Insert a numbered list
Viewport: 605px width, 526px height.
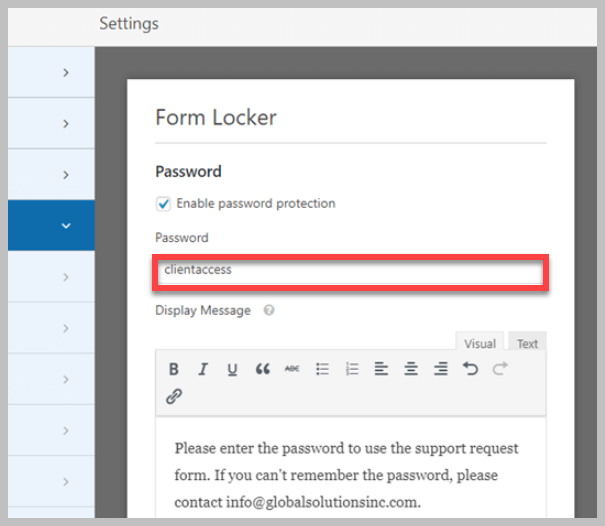[x=352, y=369]
